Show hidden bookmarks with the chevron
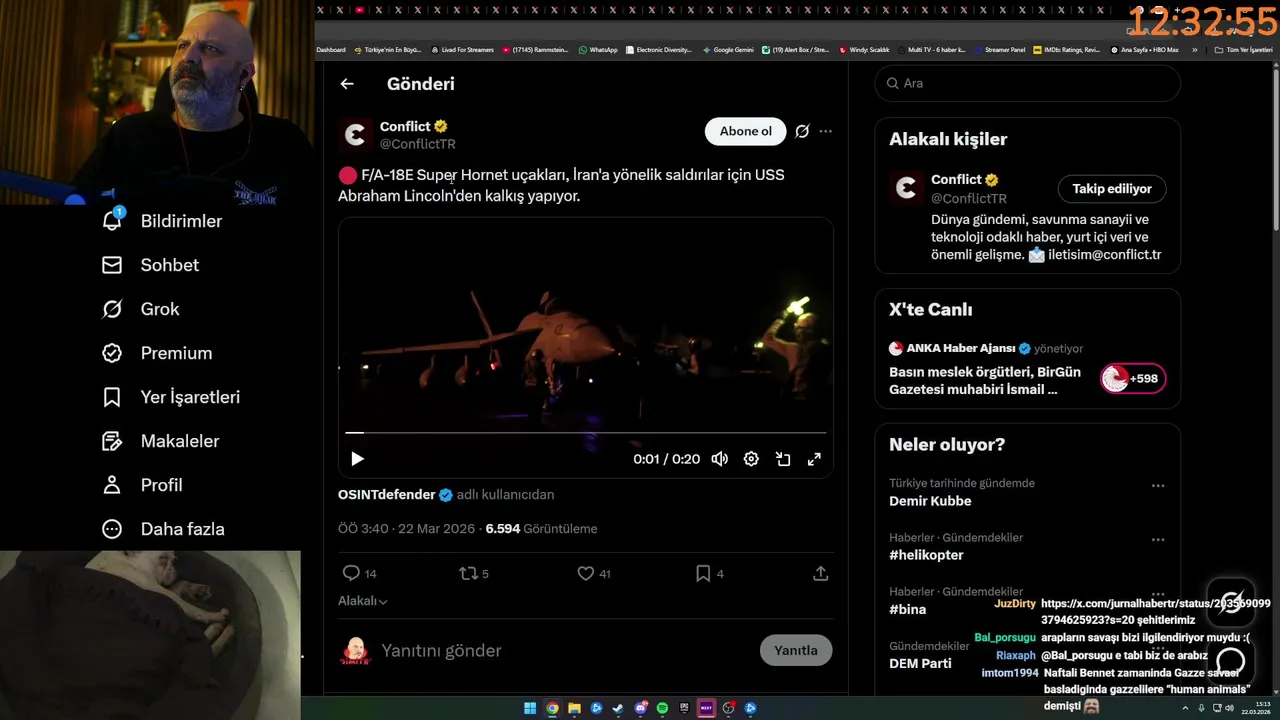Viewport: 1280px width, 720px height. coord(1194,50)
